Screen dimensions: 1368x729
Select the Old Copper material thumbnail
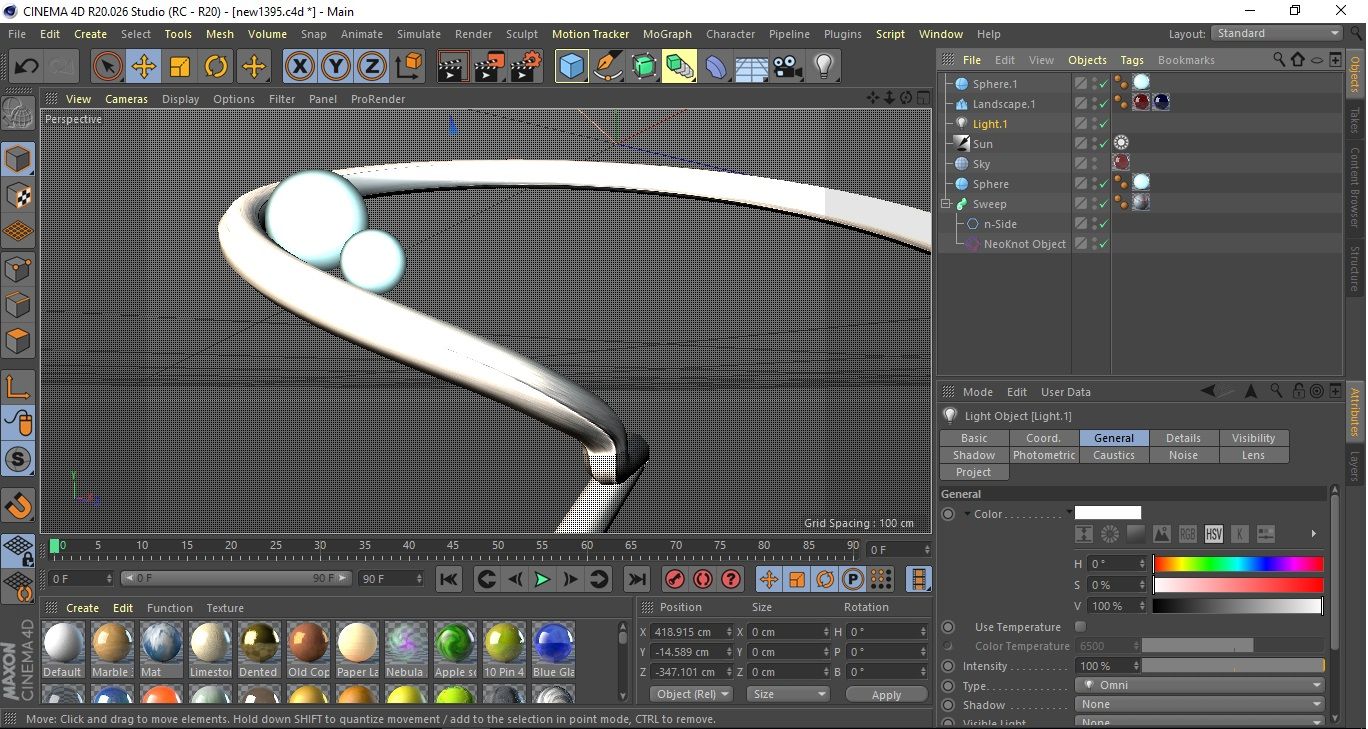[309, 649]
